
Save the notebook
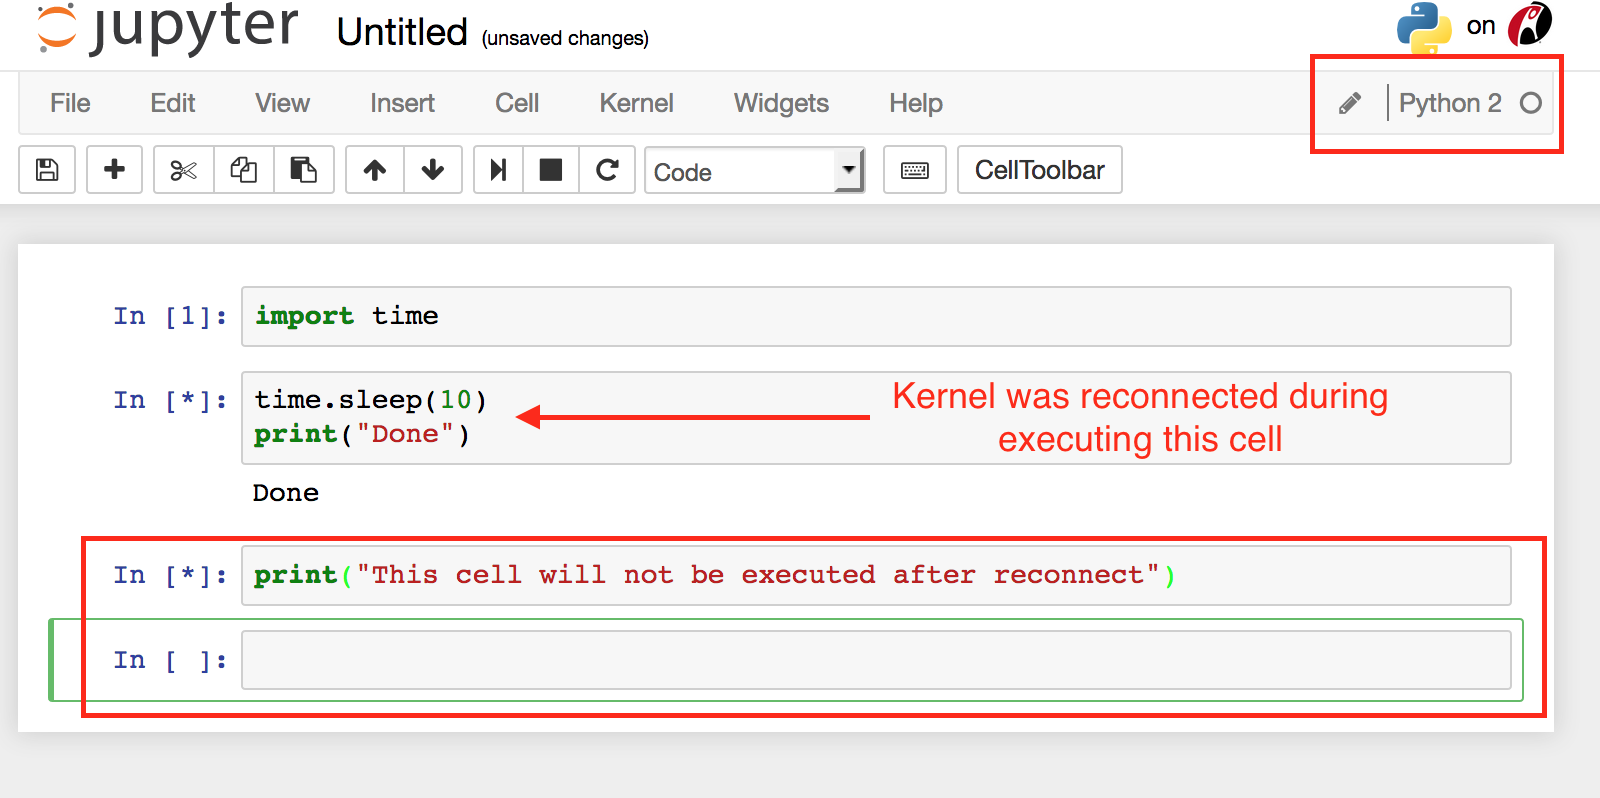point(46,170)
